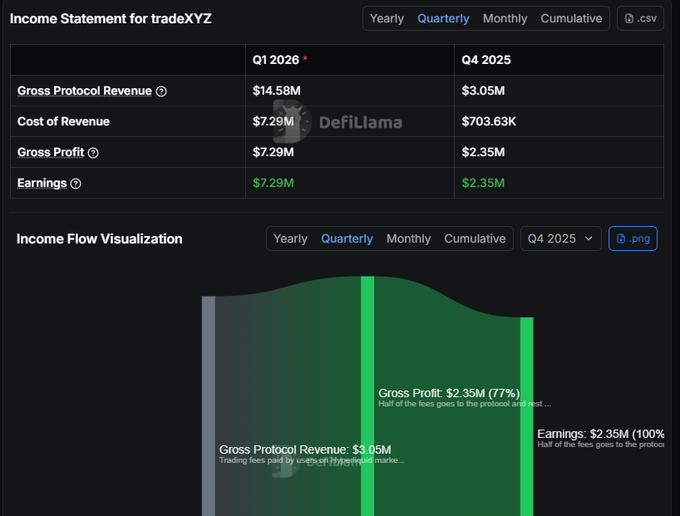Select Monthly in the Income Statement period toggle

tap(505, 18)
